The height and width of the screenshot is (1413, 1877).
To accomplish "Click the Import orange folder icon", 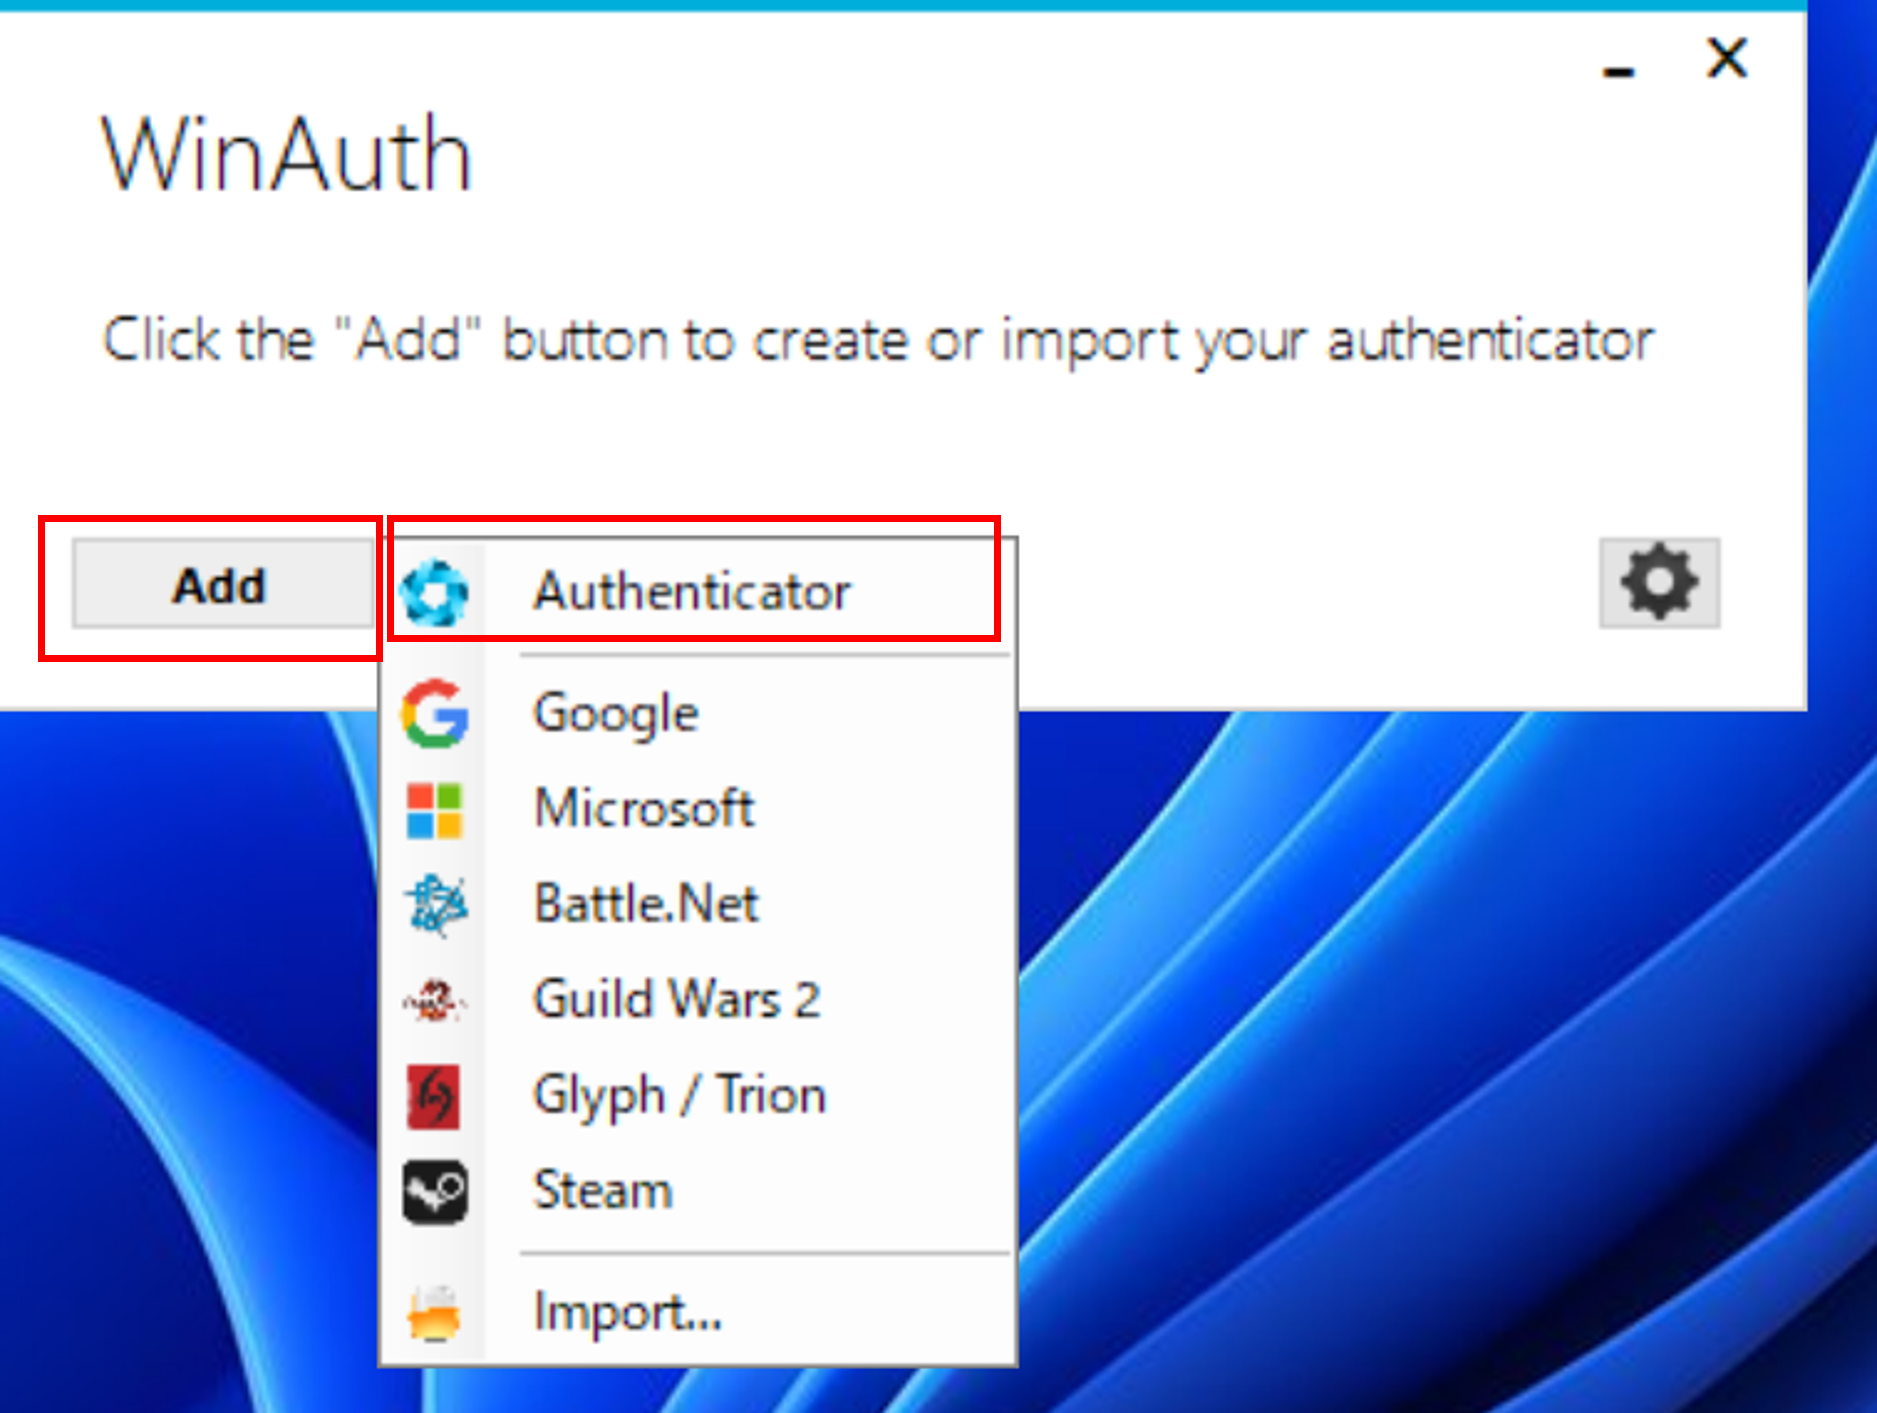I will point(434,1313).
